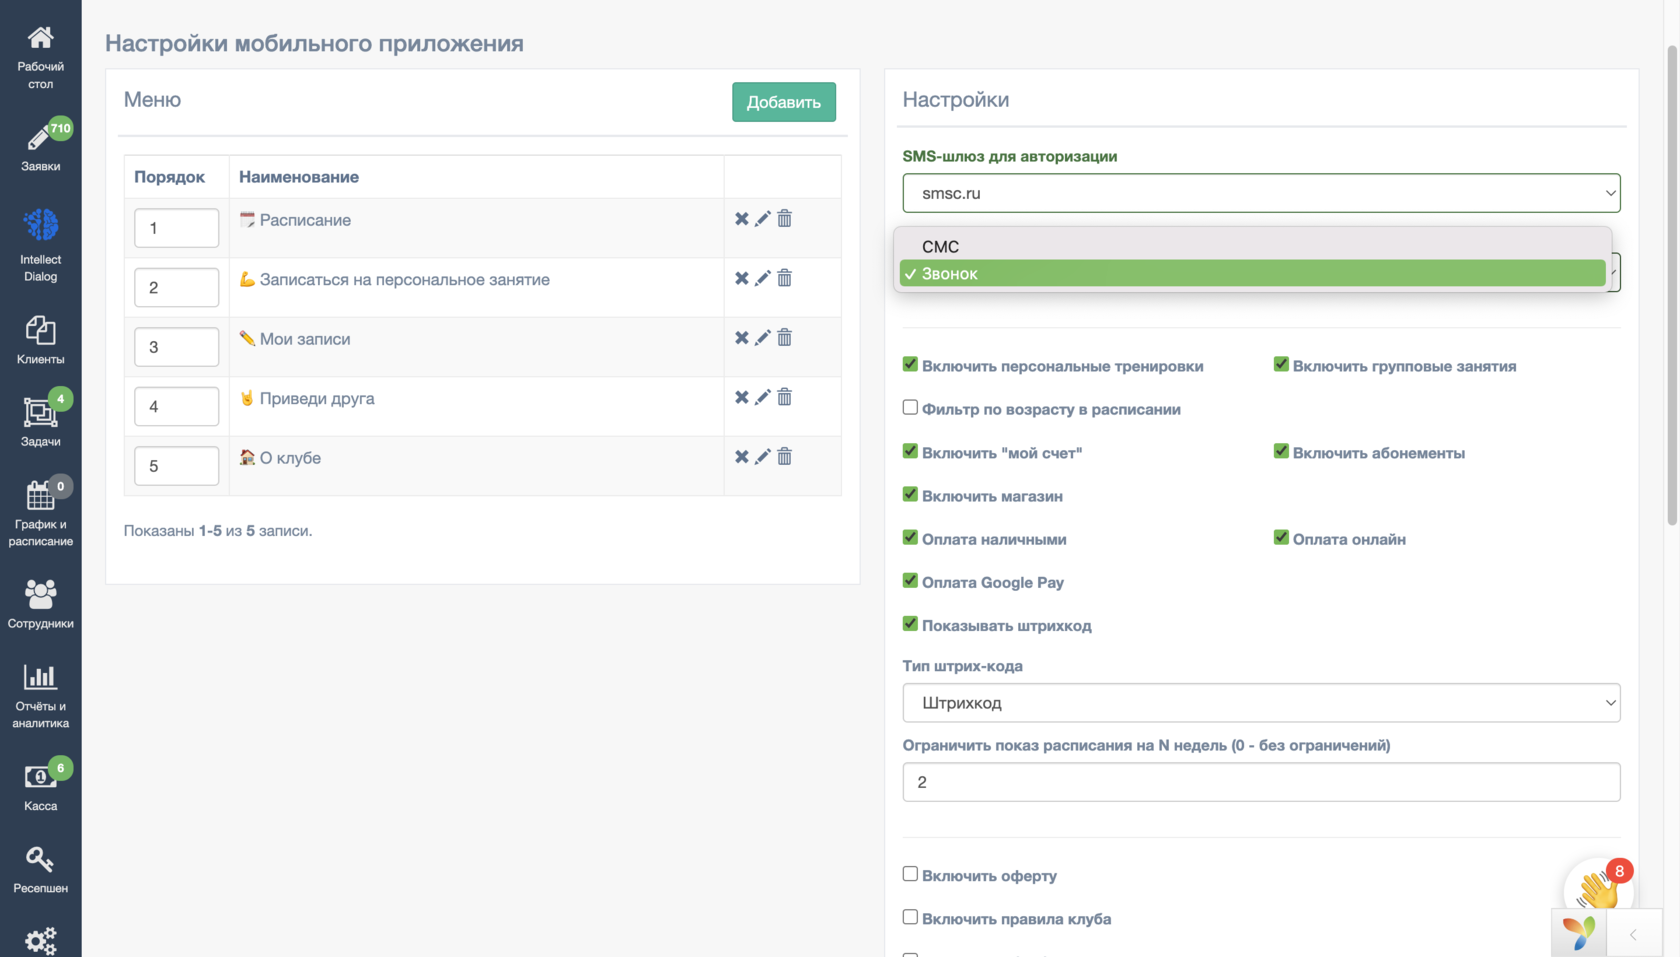Viewport: 1680px width, 957px height.
Task: Toggle Показывать штрихкод checkbox
Action: click(x=910, y=623)
